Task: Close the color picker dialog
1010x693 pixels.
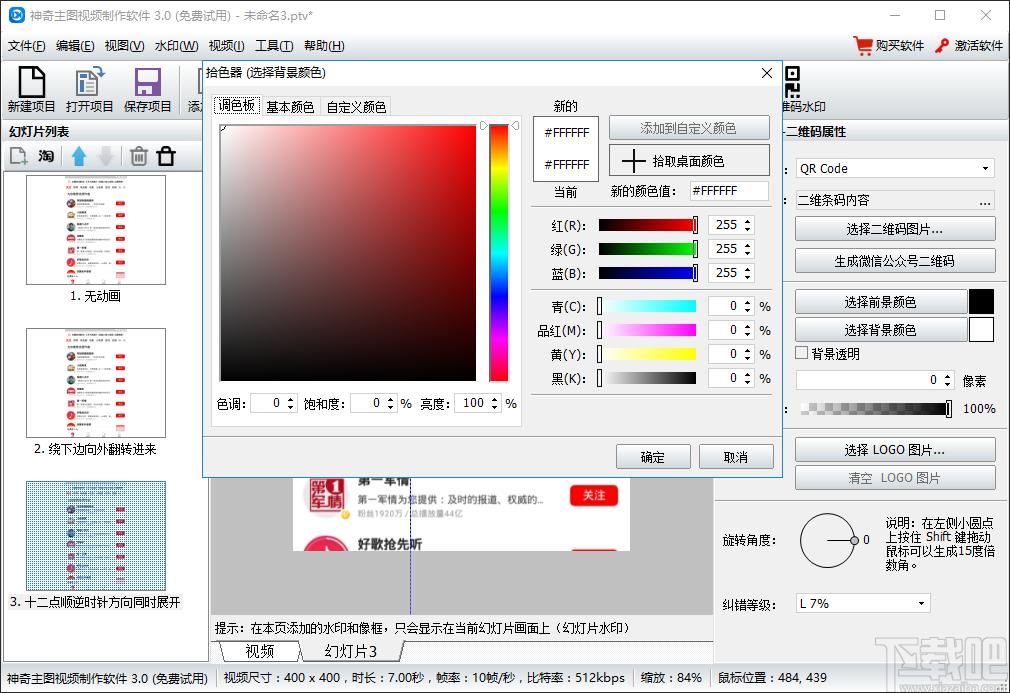Action: [x=767, y=73]
